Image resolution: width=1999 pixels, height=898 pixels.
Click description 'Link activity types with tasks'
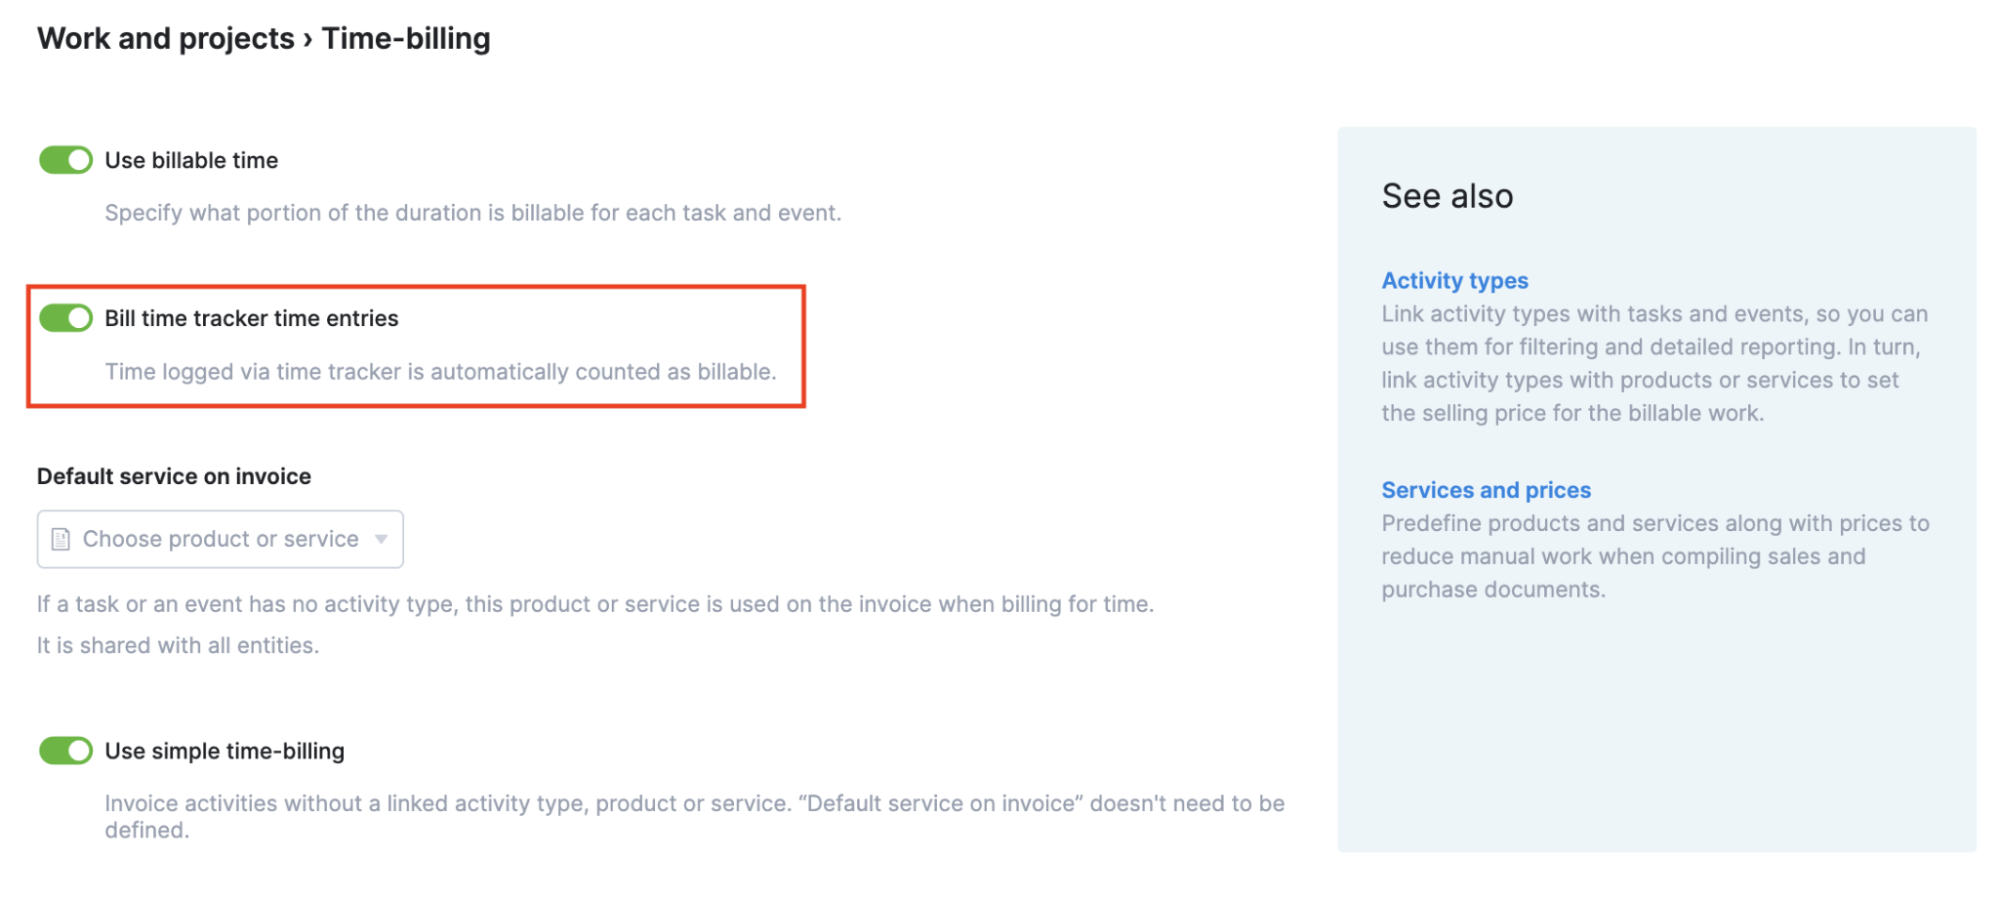1655,363
